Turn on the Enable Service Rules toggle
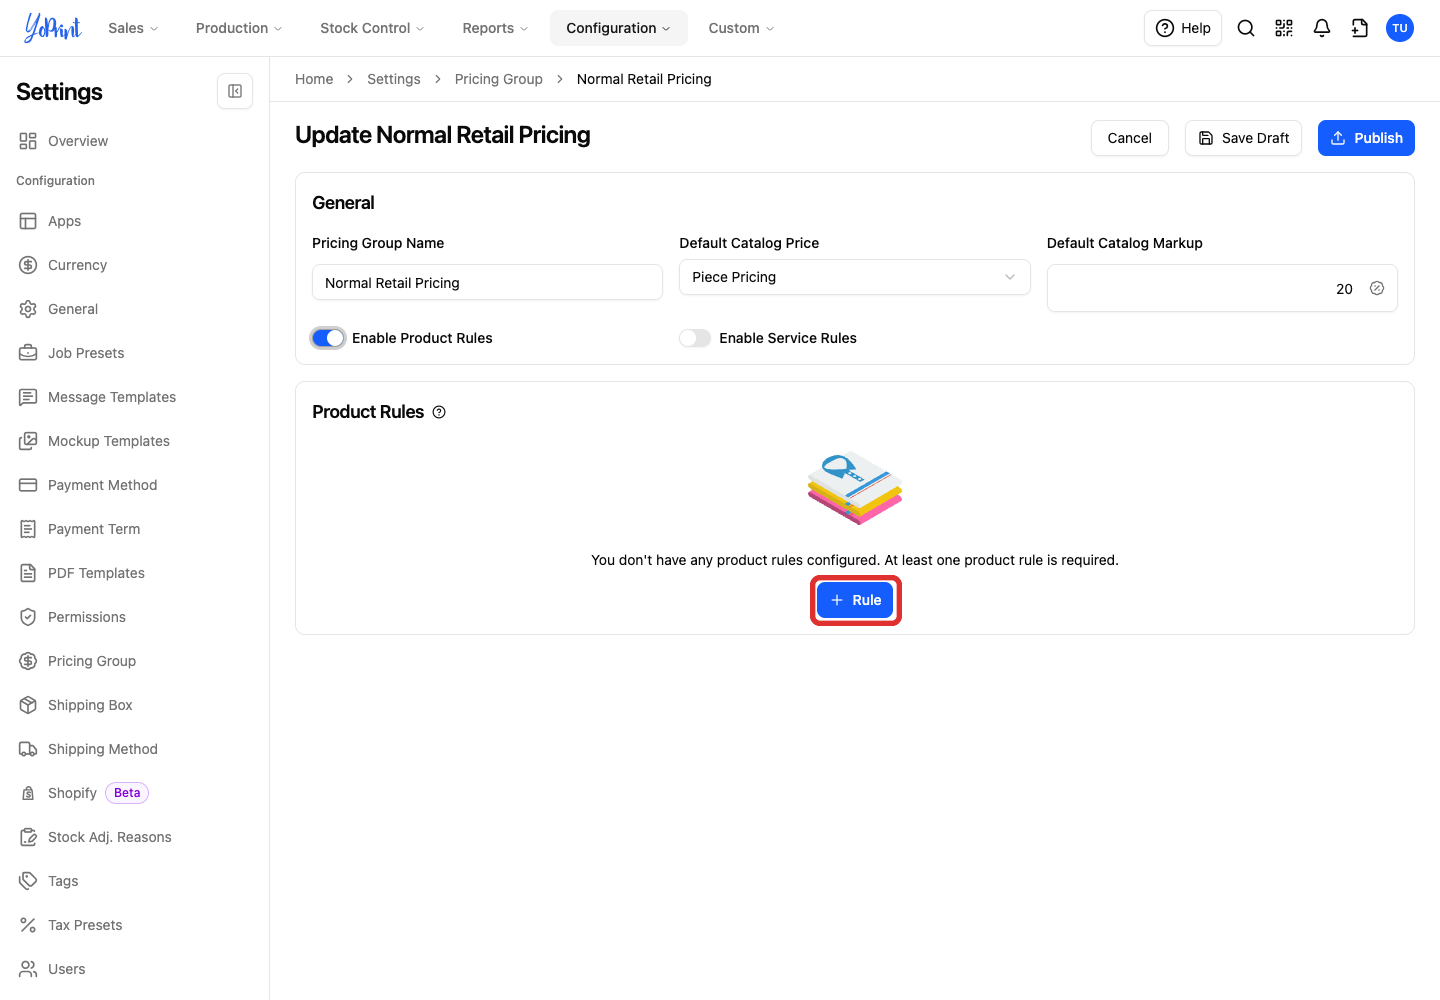 pyautogui.click(x=695, y=338)
